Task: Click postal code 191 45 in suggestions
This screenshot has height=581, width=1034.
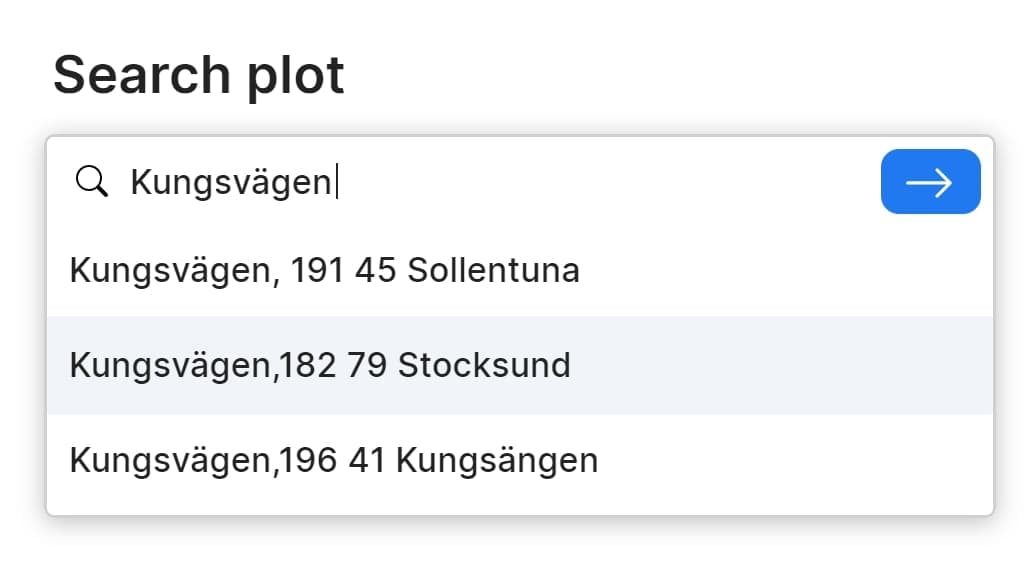Action: (x=344, y=270)
